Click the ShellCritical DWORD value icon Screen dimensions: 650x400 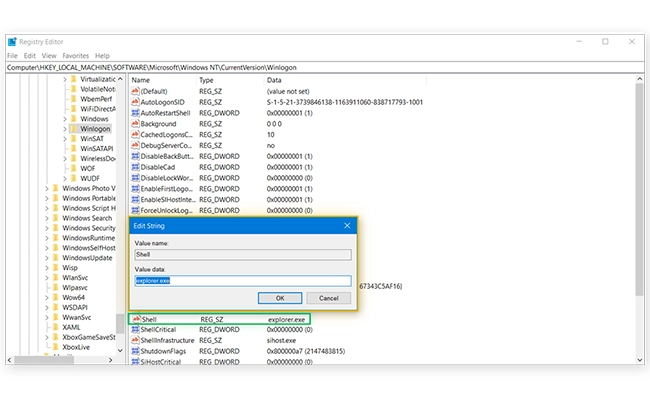click(135, 330)
